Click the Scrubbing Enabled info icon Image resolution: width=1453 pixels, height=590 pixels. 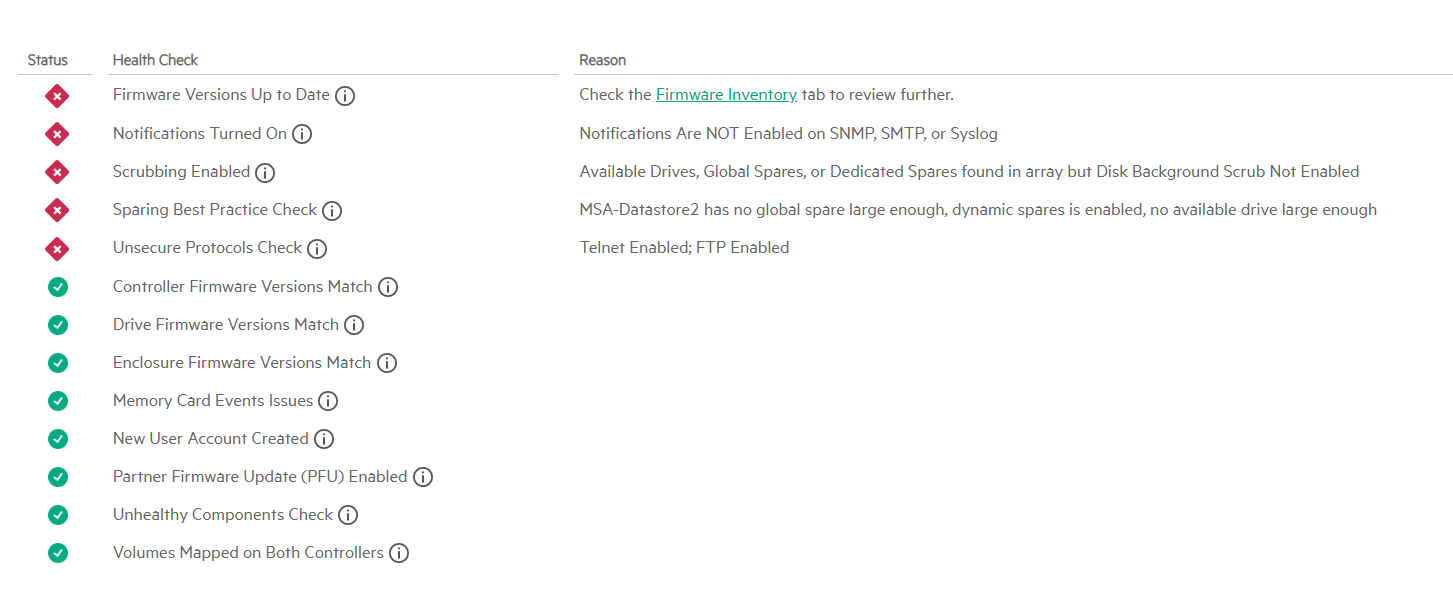(265, 172)
